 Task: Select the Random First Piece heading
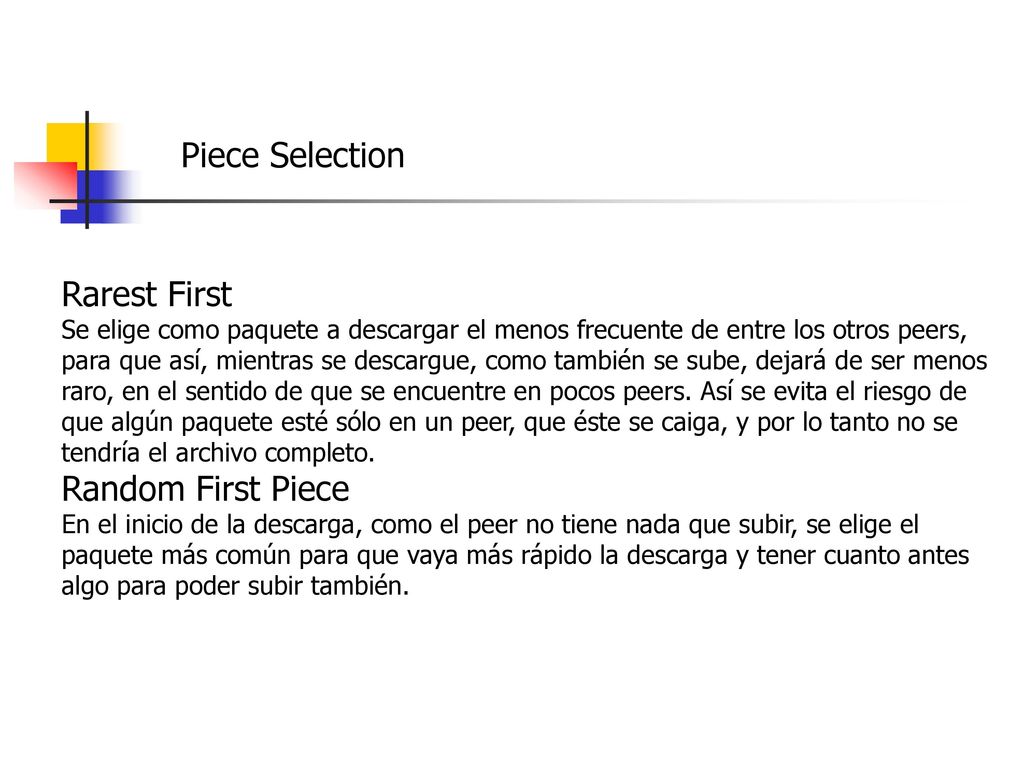coord(205,489)
